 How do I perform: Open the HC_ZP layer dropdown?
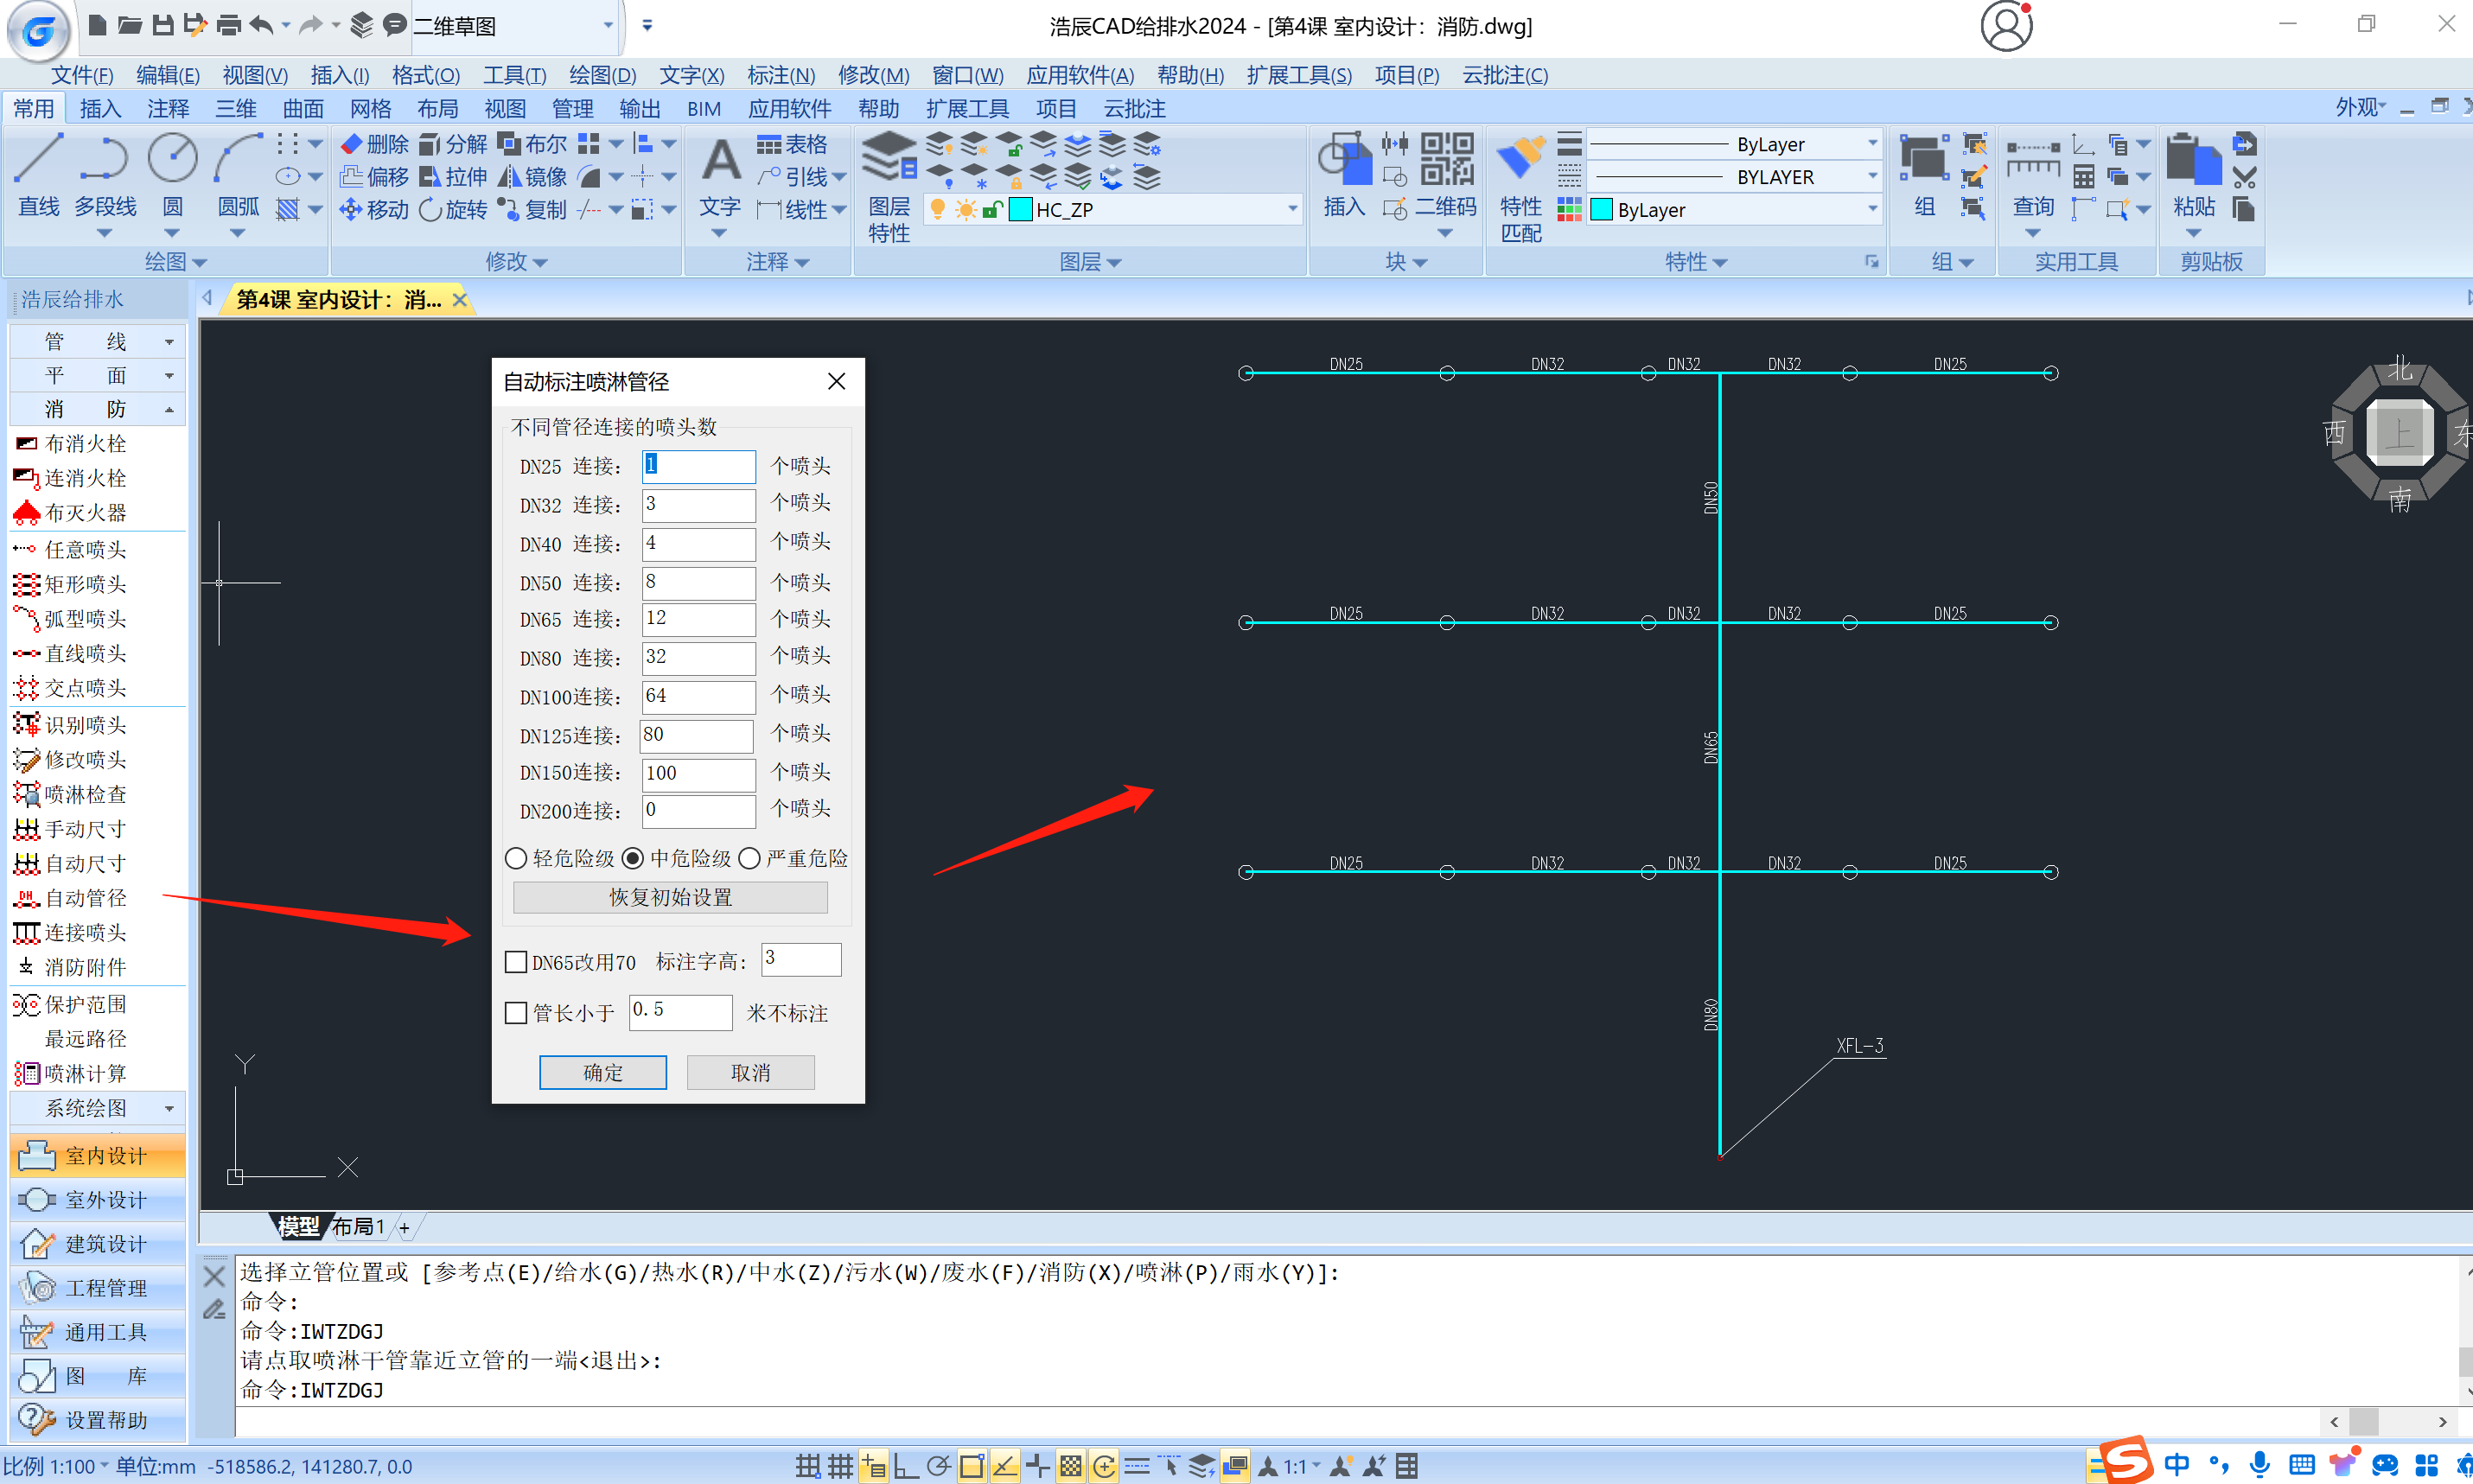[x=1292, y=209]
